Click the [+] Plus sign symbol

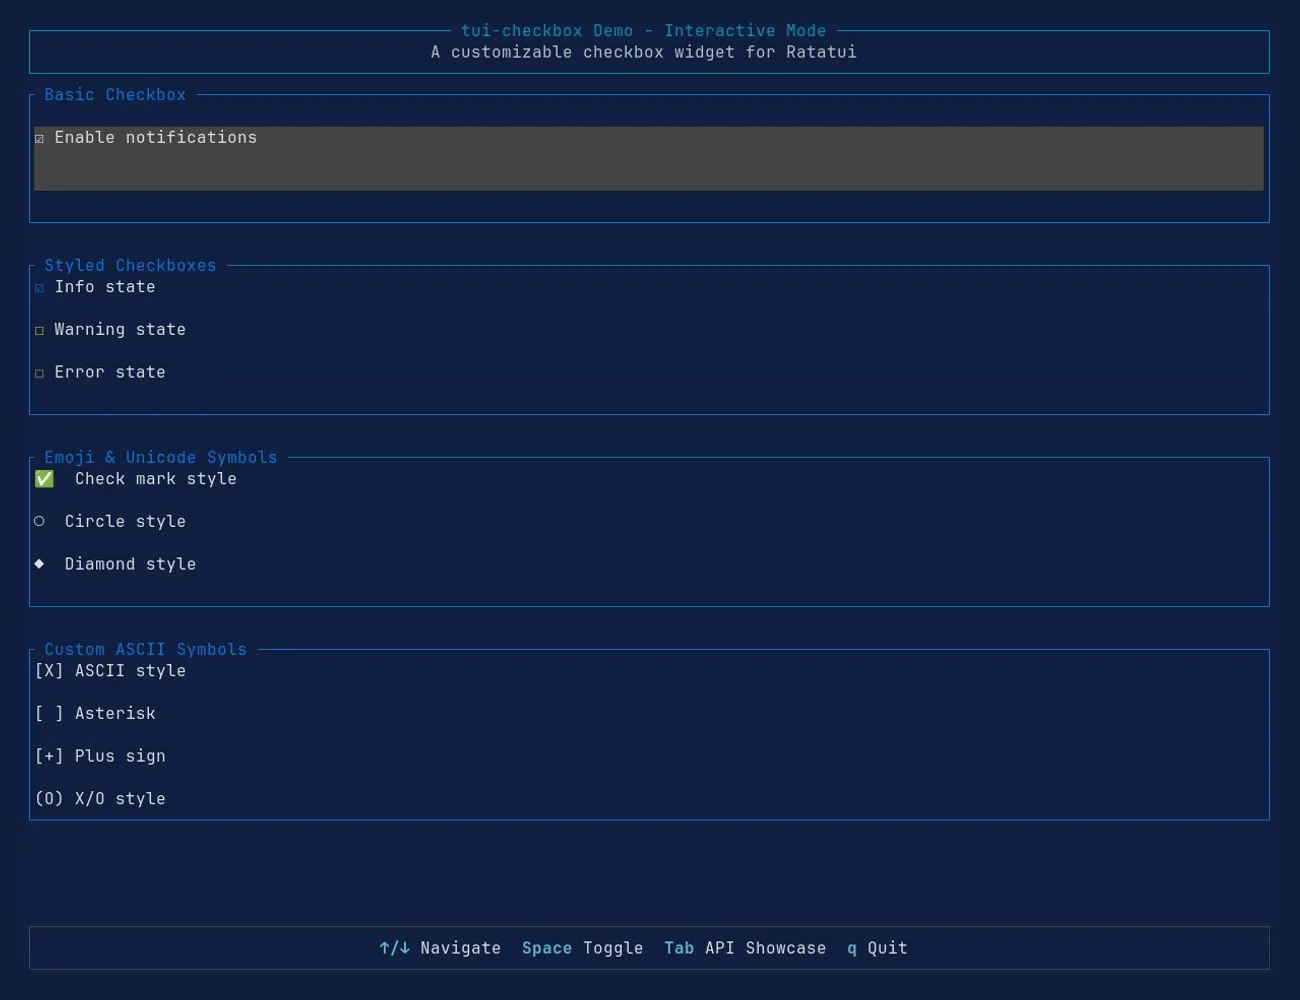(x=49, y=755)
